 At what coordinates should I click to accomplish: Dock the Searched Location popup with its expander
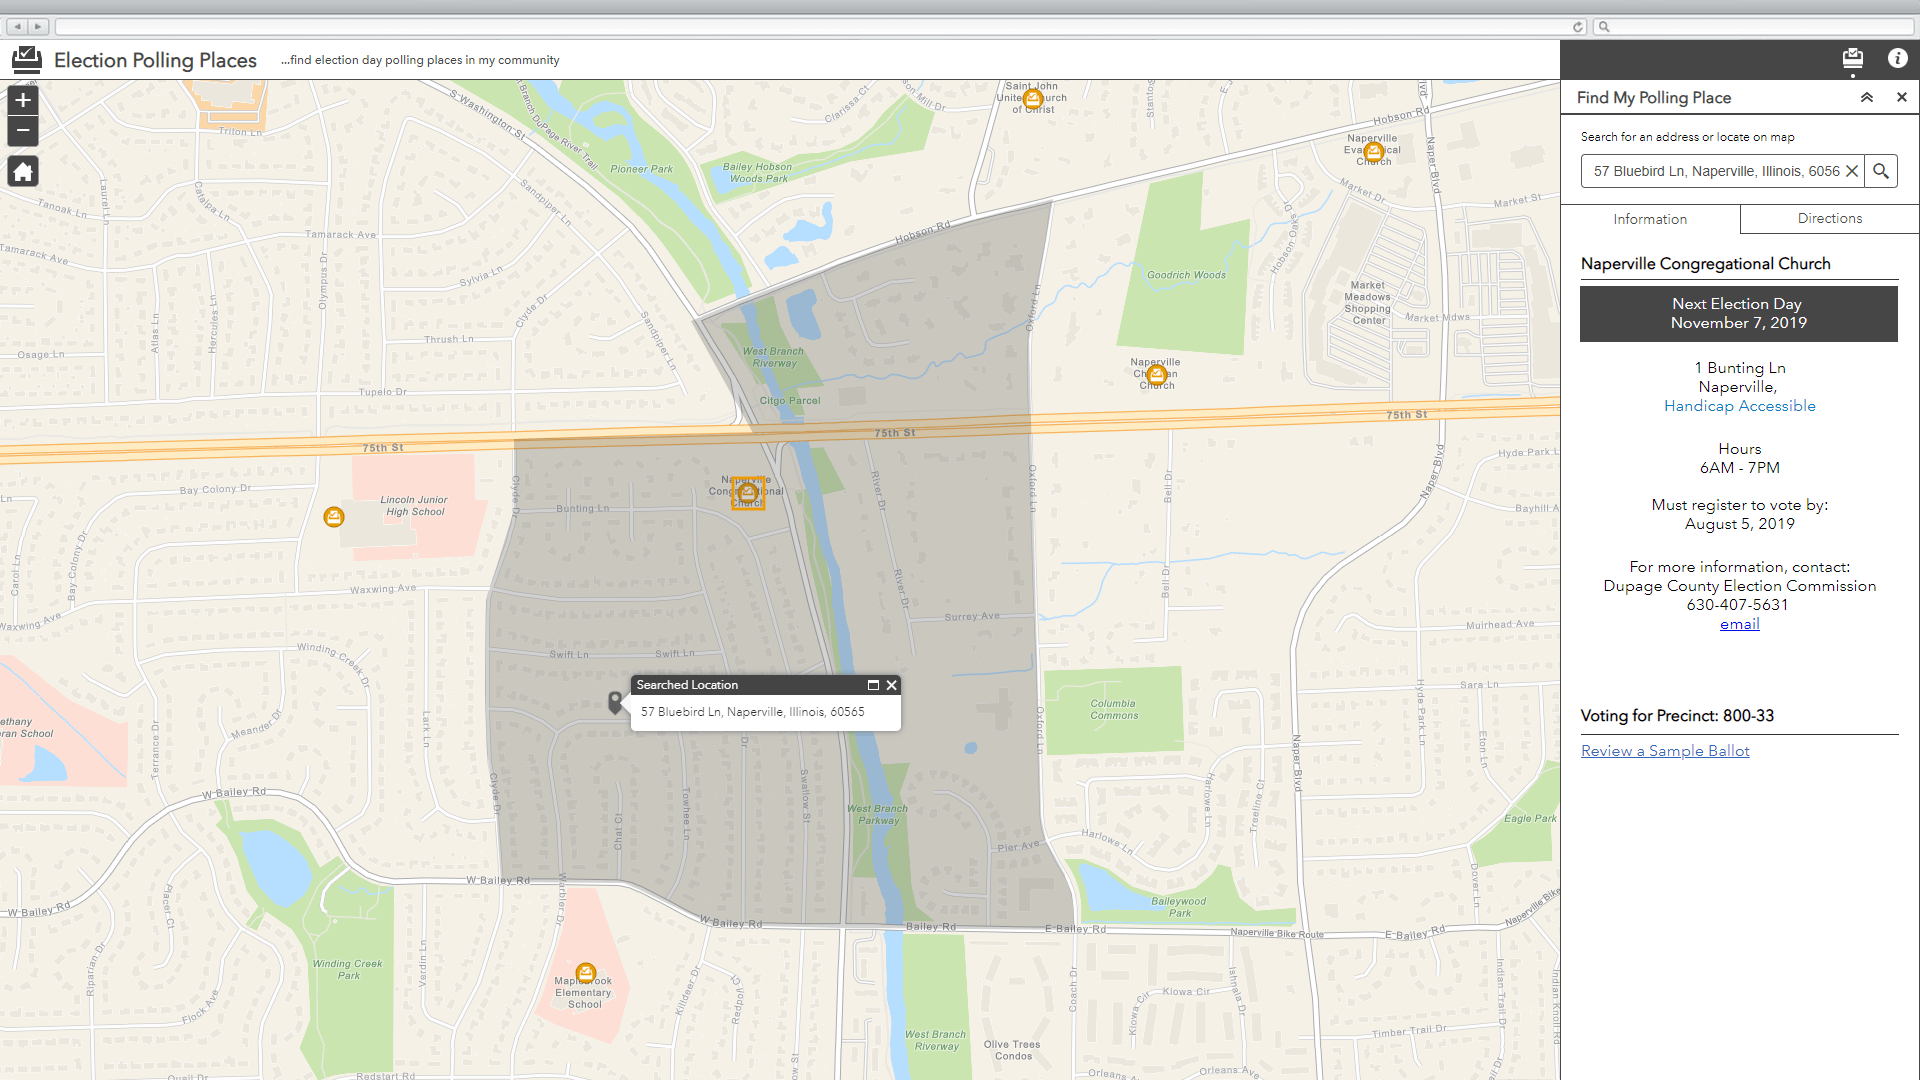(872, 685)
